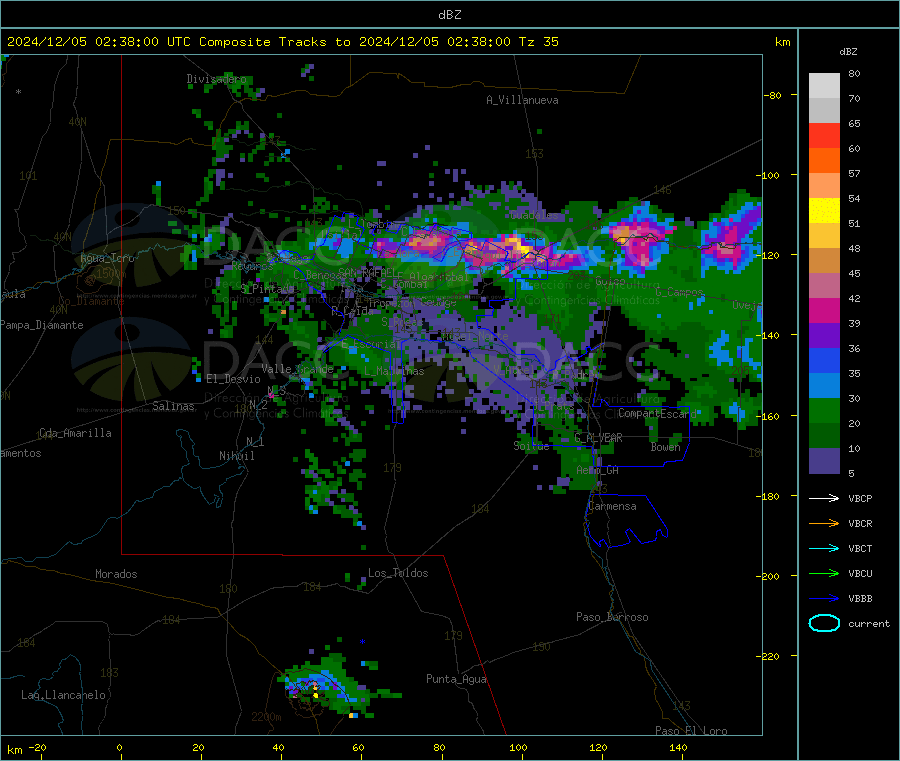Click the 'Nihuil' map label

(236, 456)
